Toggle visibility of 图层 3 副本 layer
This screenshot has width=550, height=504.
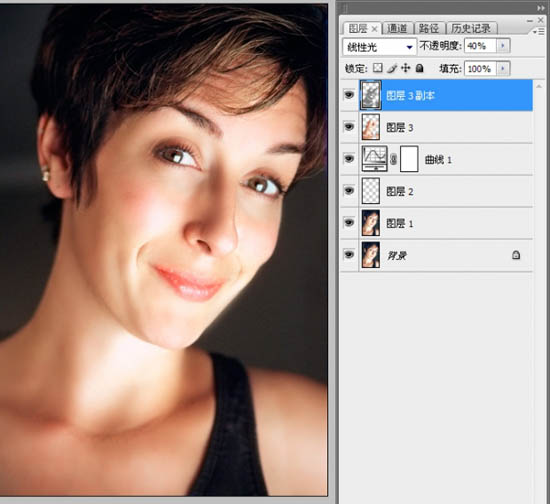tap(349, 95)
